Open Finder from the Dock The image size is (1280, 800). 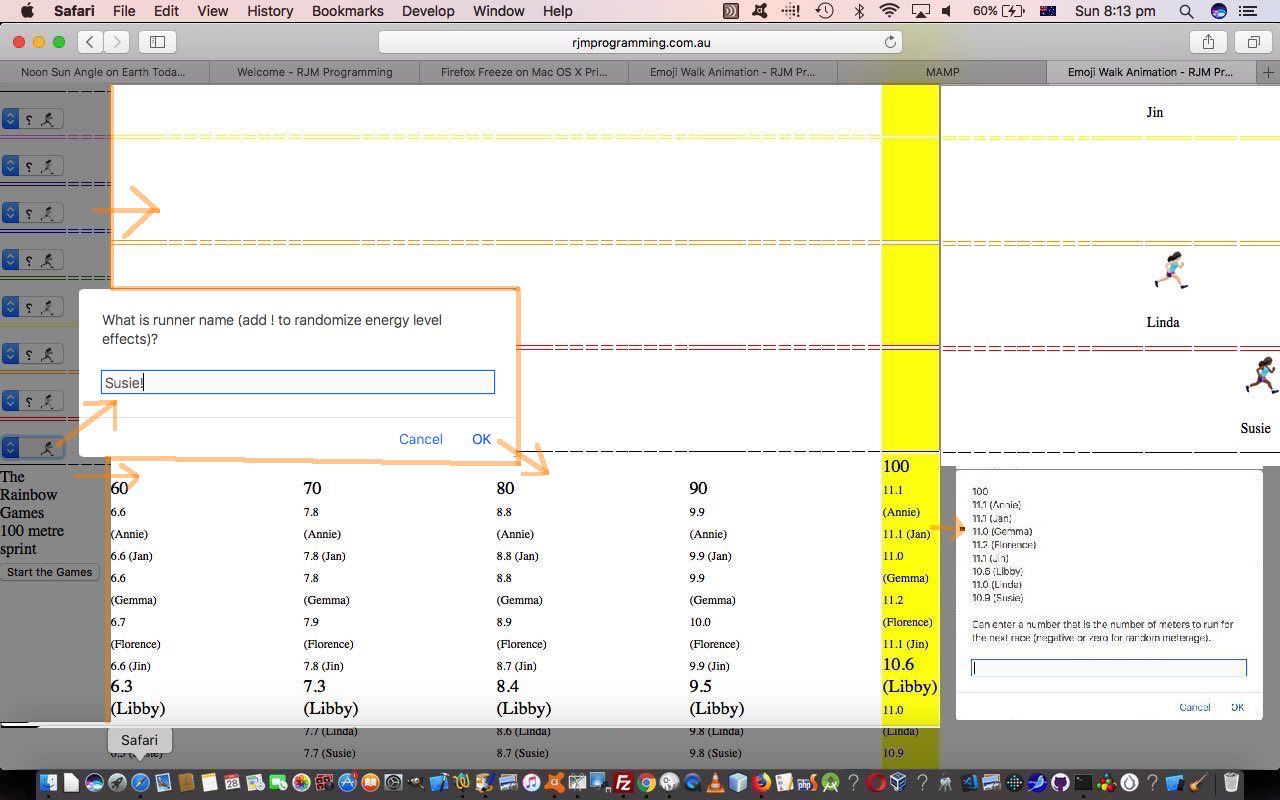(47, 783)
